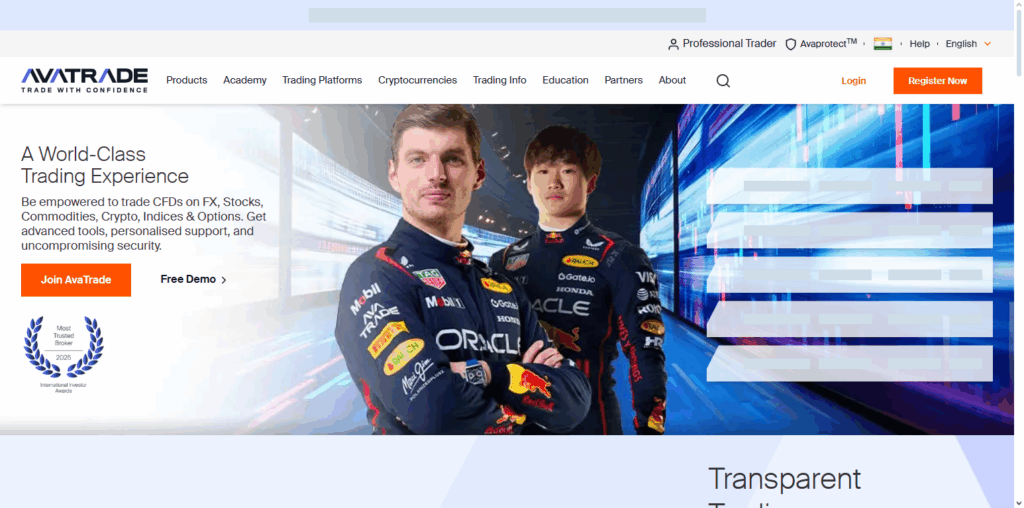This screenshot has height=508, width=1024.
Task: Expand the English language dropdown
Action: click(968, 44)
